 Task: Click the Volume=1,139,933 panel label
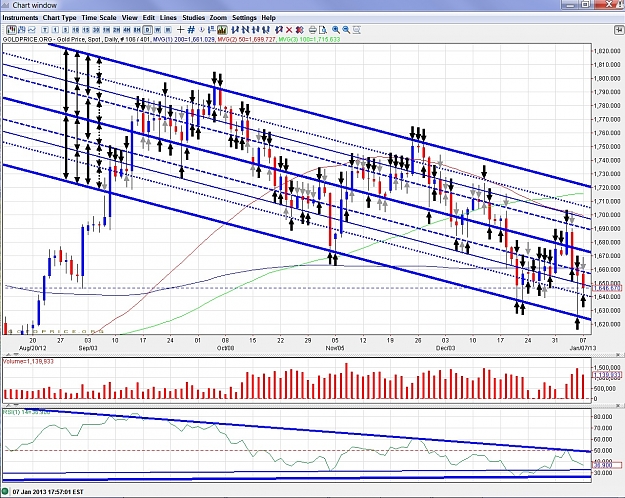28,361
